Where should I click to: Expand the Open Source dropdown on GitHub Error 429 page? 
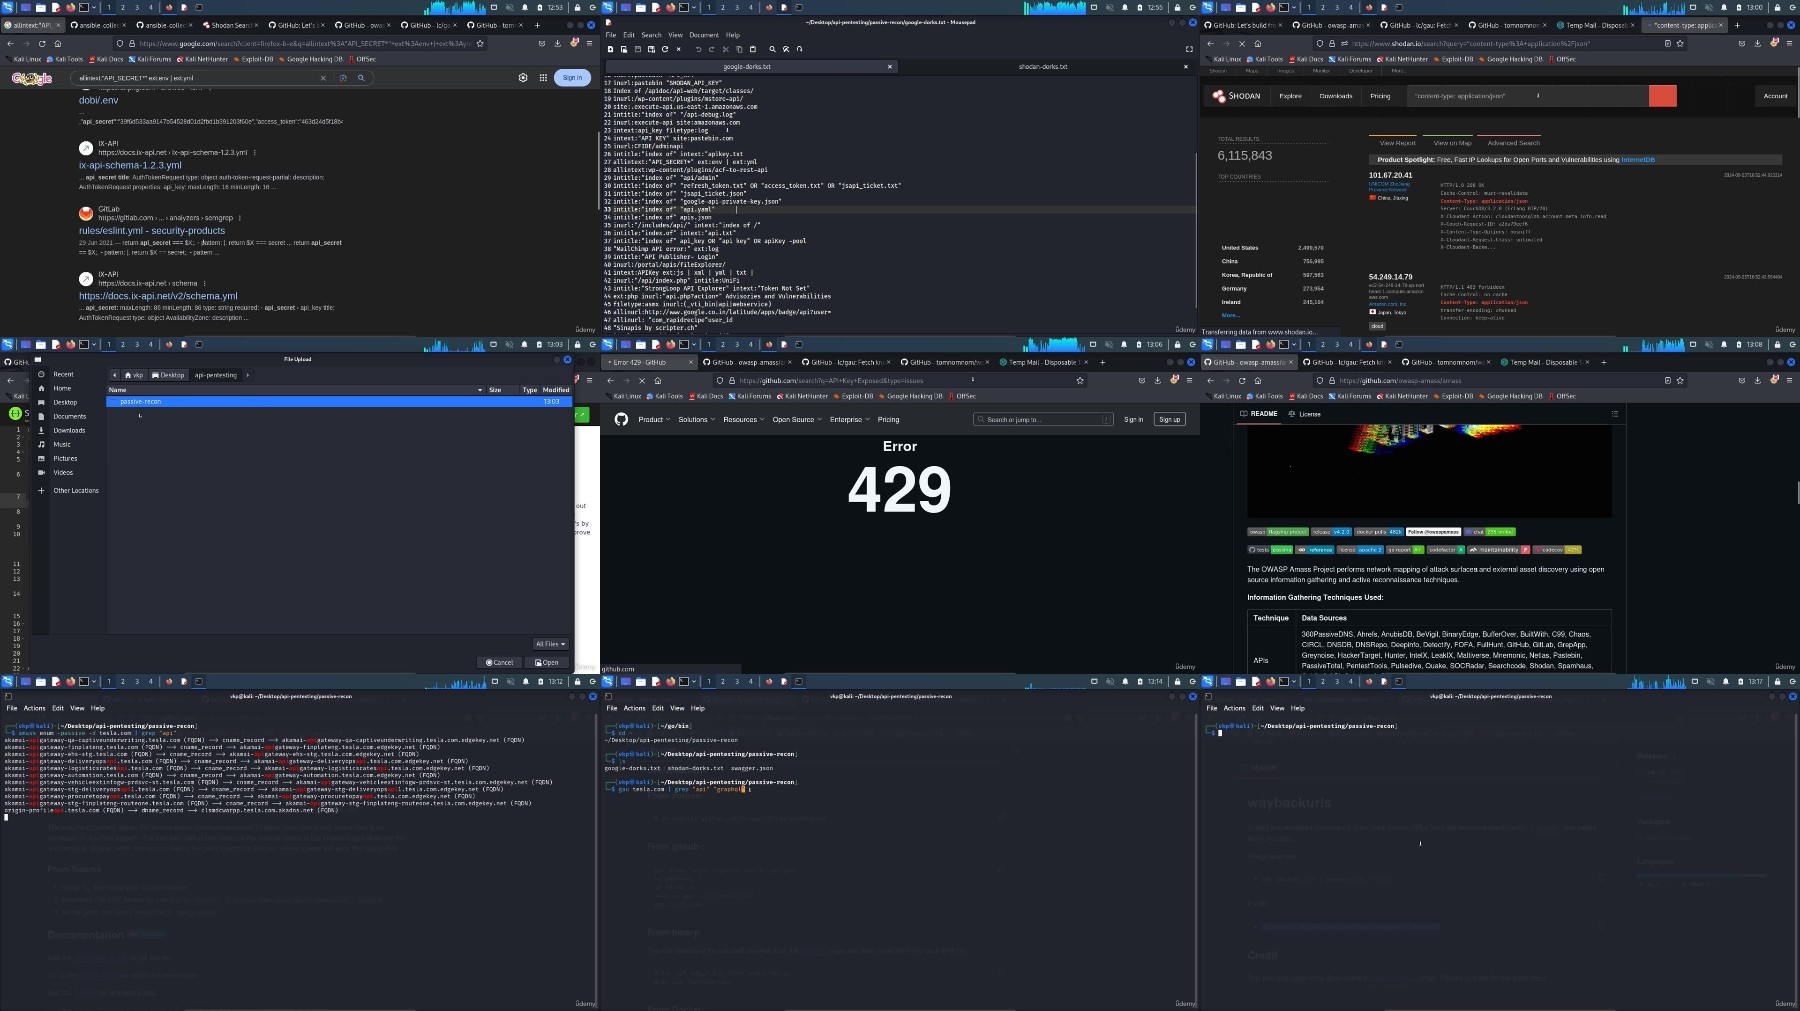coord(796,420)
